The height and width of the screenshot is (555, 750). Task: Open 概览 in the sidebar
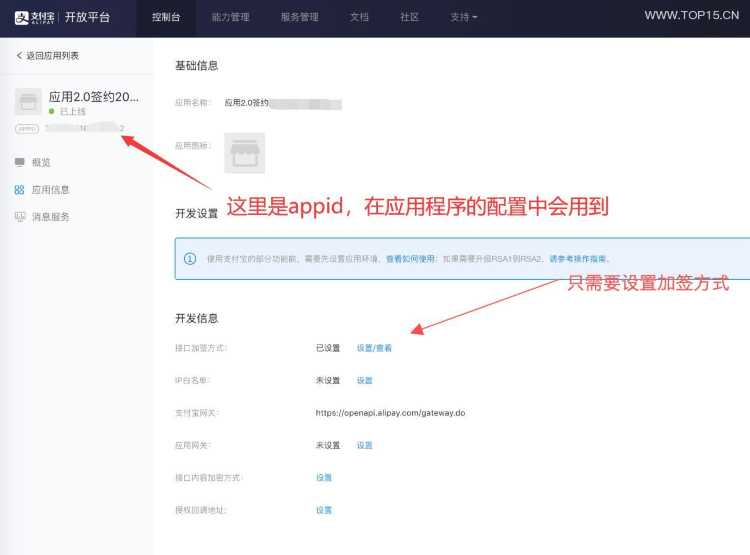coord(41,162)
